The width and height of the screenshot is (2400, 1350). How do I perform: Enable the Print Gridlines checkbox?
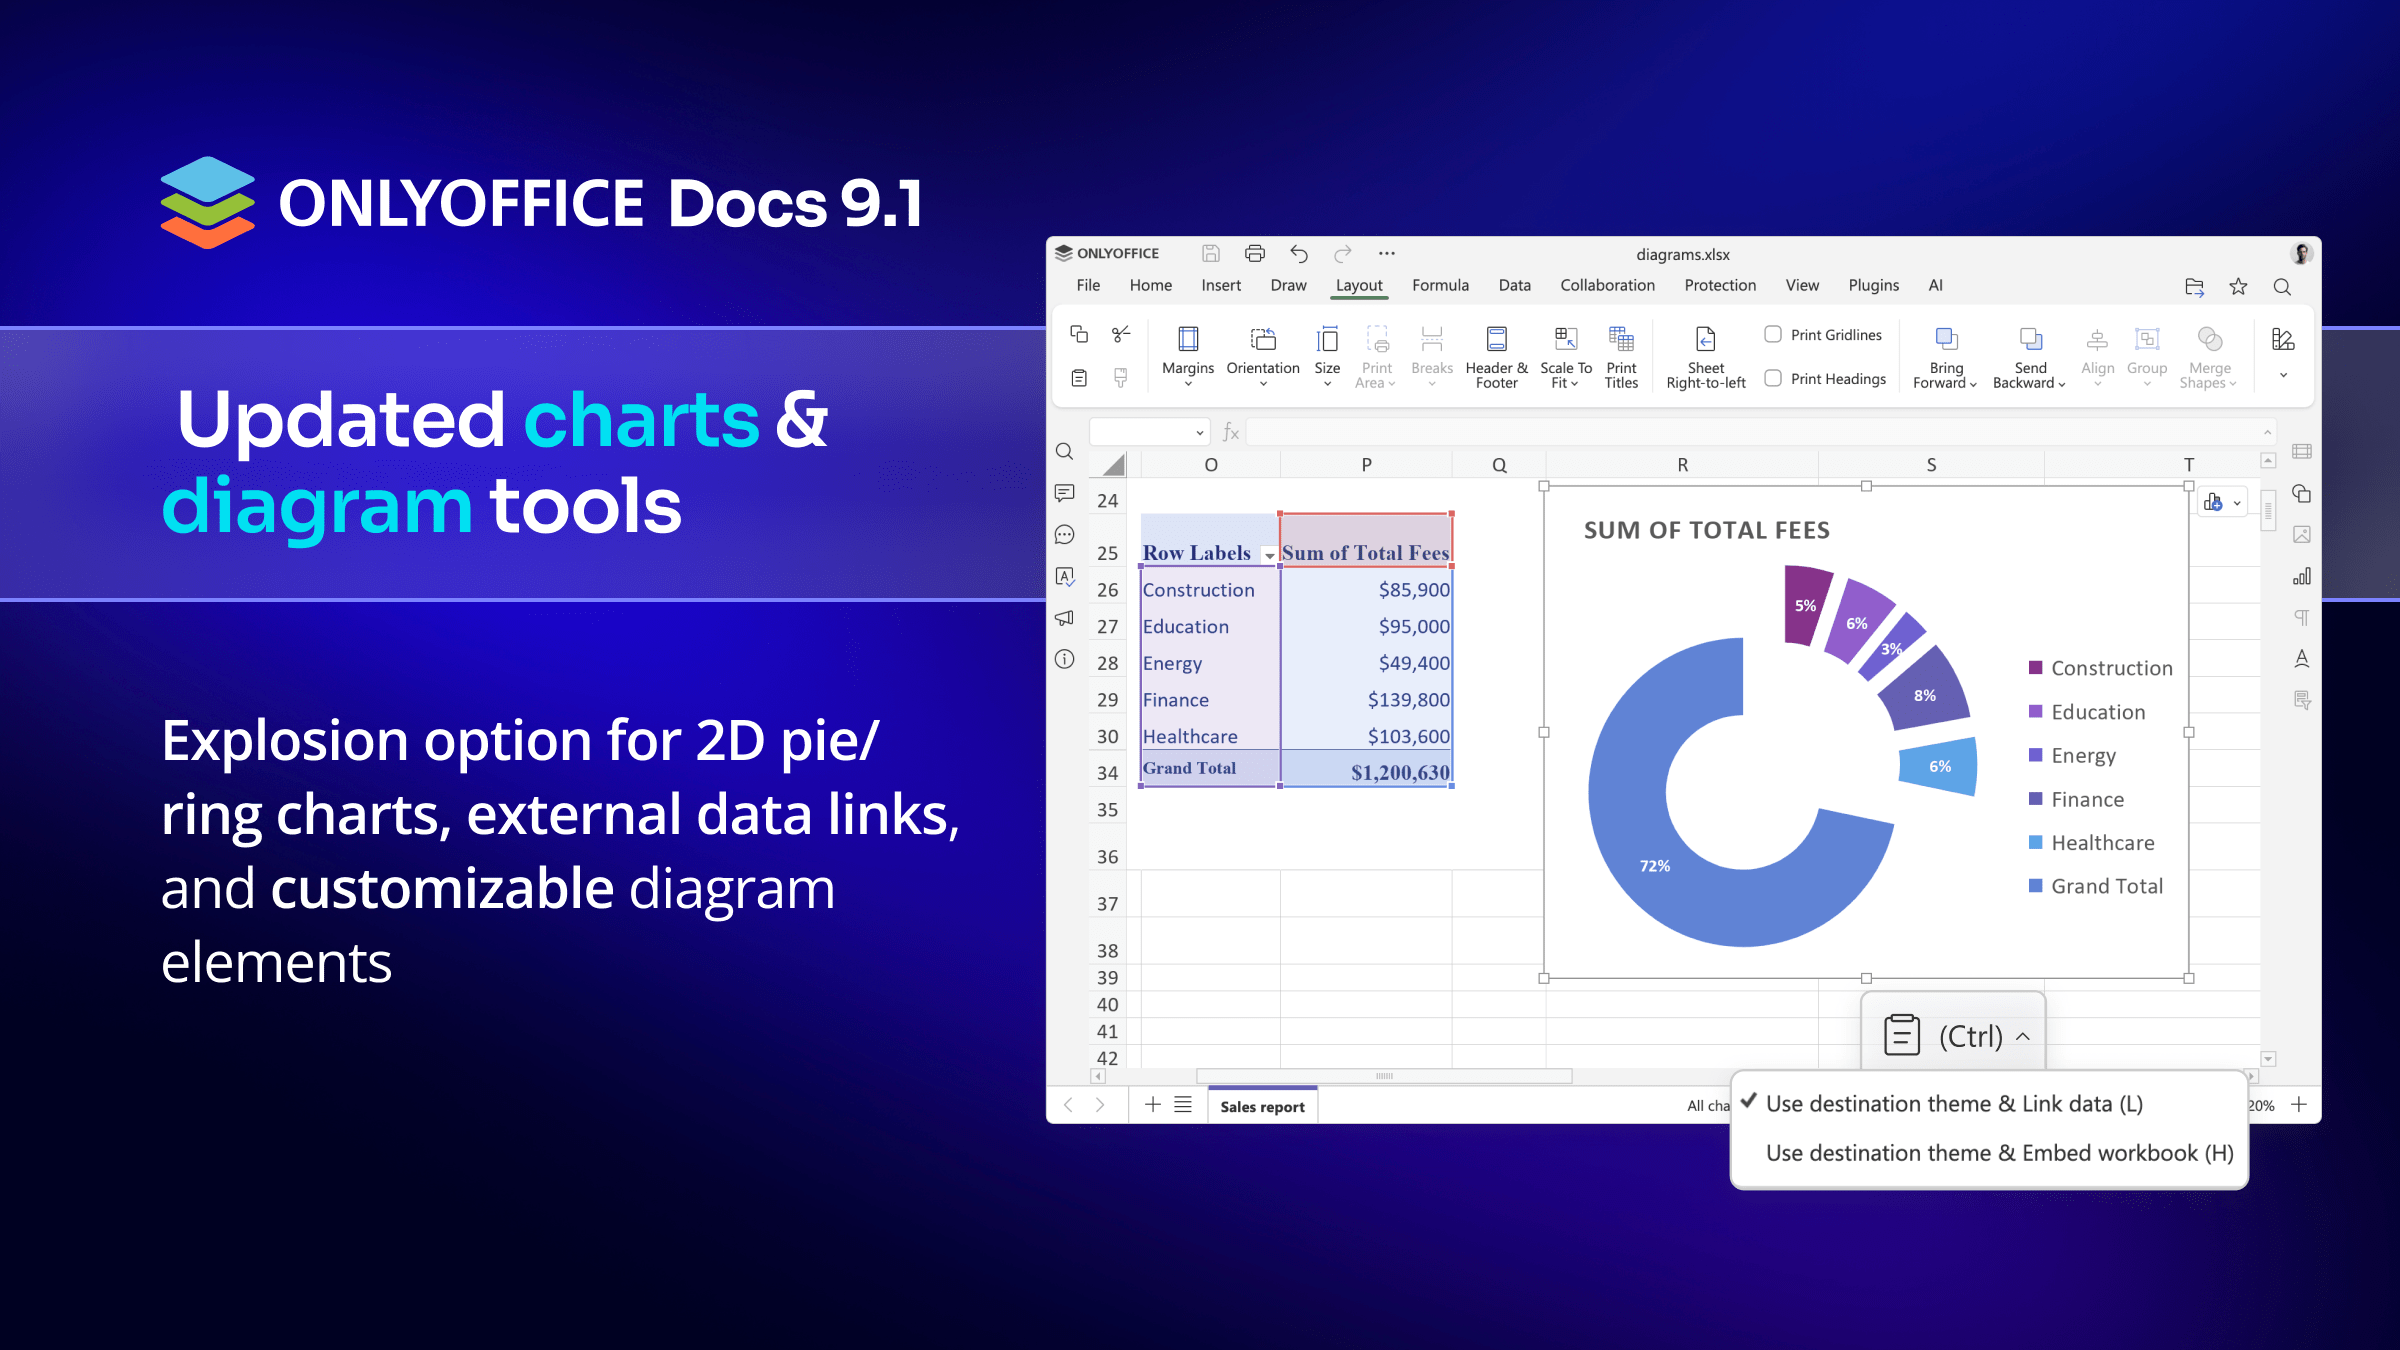click(x=1773, y=334)
